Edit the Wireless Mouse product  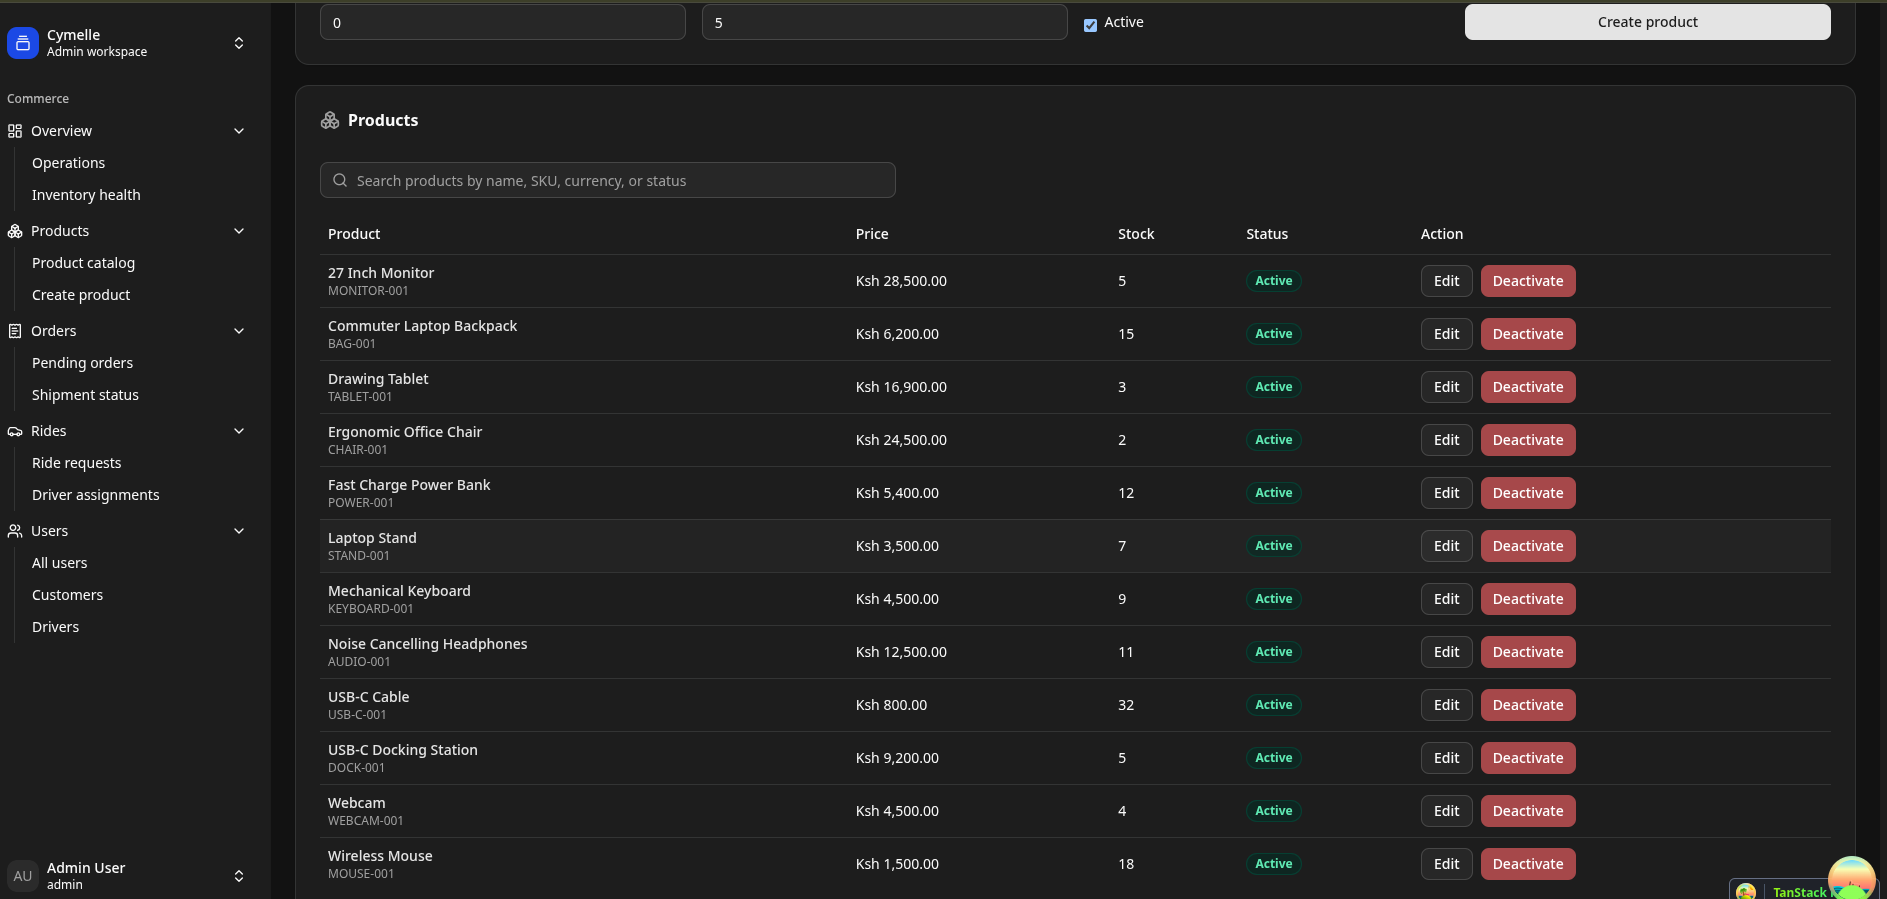[1446, 864]
